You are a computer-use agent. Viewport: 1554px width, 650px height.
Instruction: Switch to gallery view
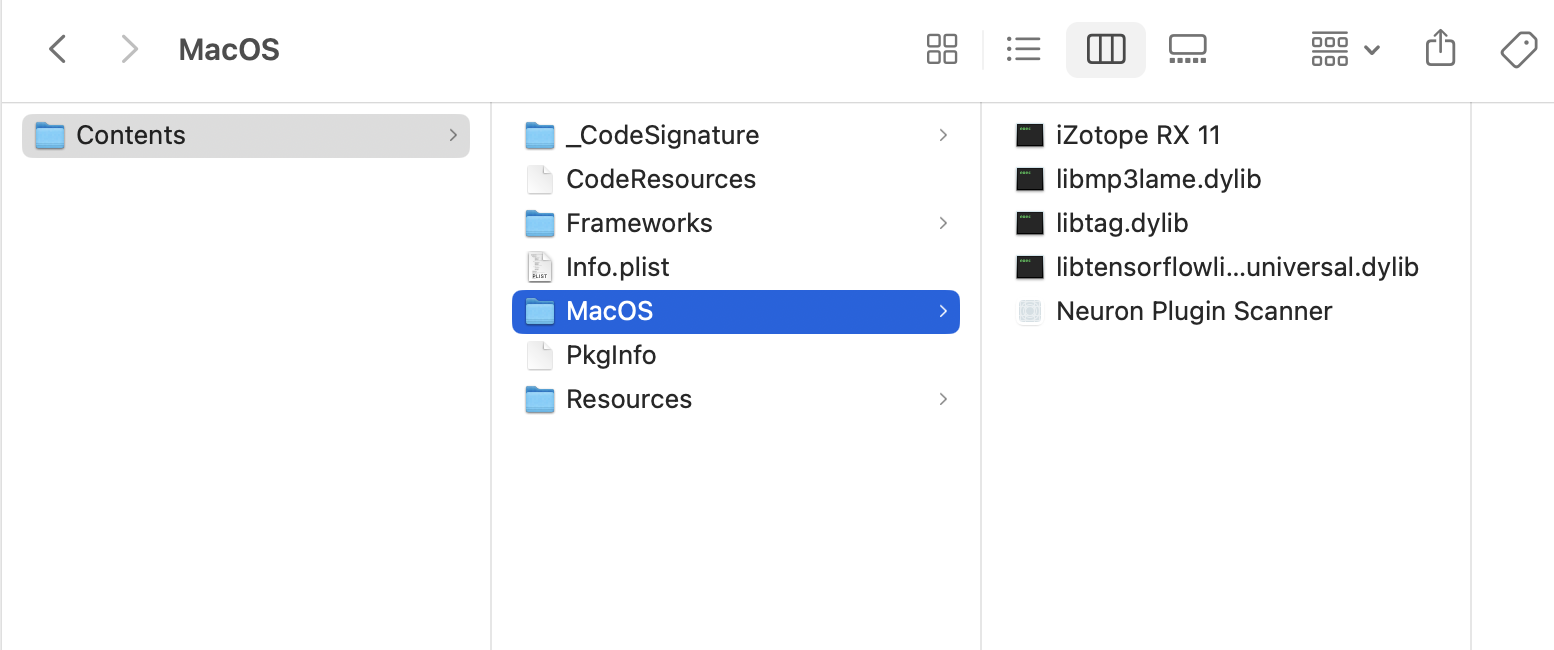pyautogui.click(x=1187, y=49)
